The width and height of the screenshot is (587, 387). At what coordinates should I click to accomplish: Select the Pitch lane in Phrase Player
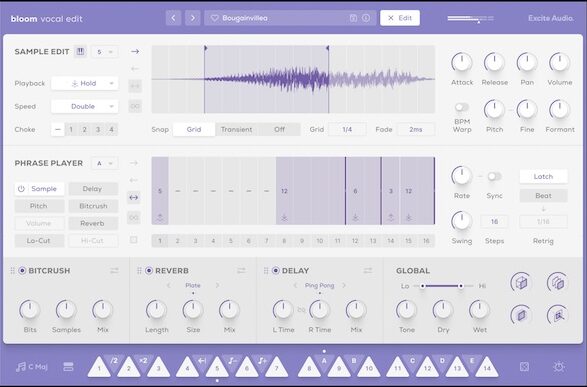pos(39,206)
